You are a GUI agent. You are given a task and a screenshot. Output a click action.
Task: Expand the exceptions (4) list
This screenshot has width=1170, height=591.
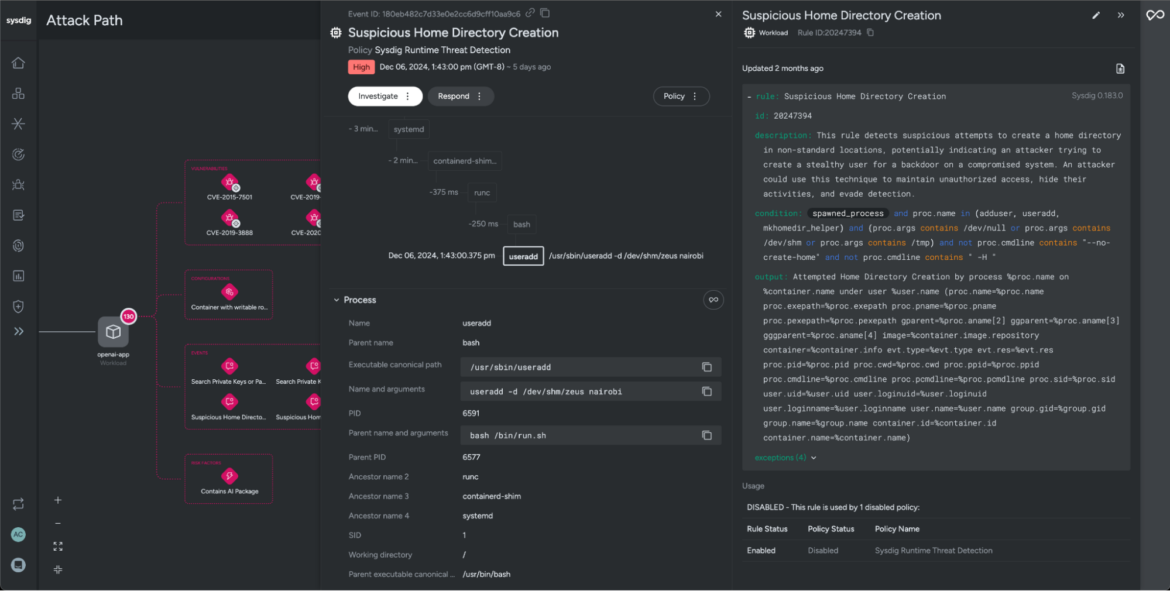pos(785,457)
